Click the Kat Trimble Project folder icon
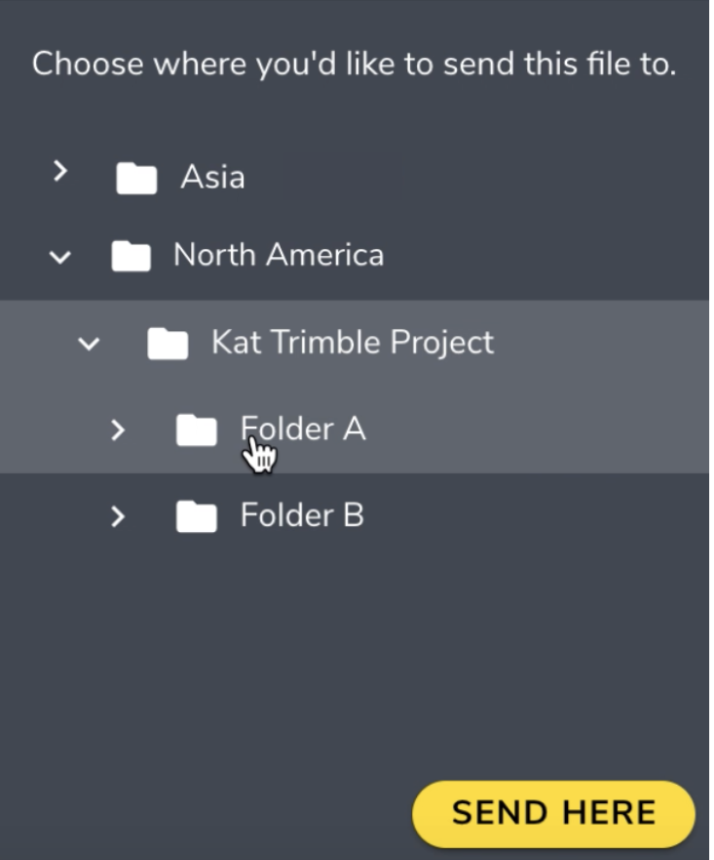Viewport: 714px width, 860px height. (x=167, y=344)
